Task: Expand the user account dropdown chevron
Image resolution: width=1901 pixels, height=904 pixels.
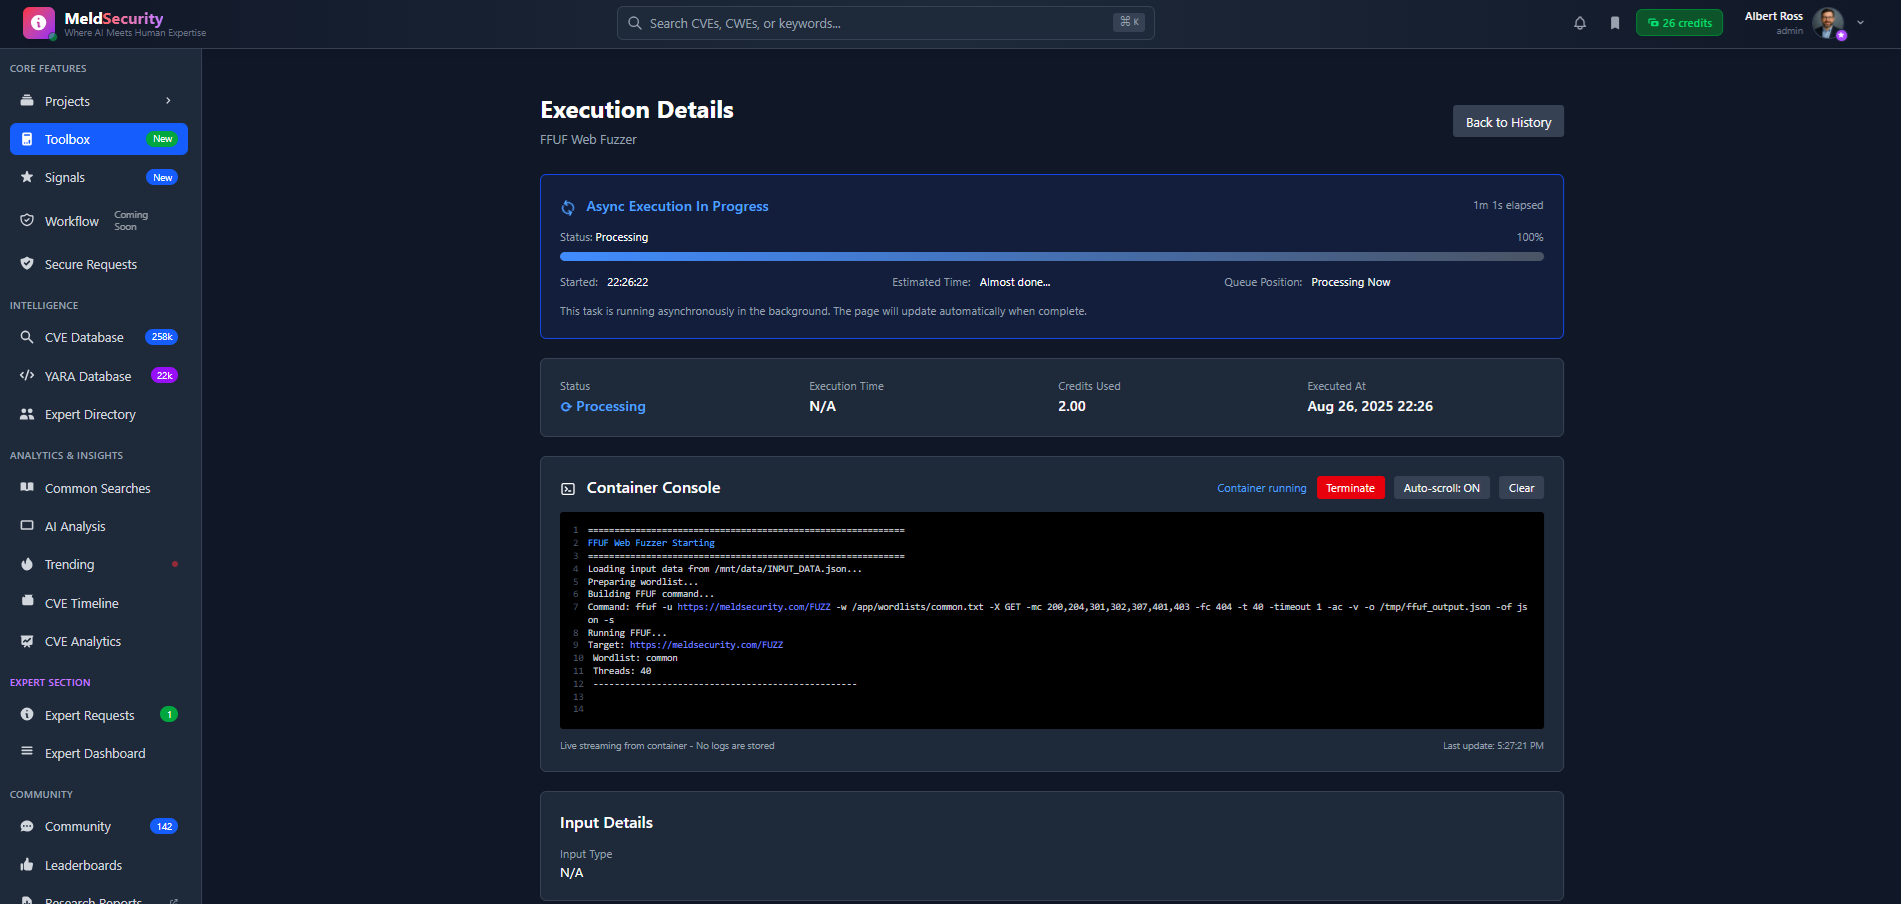Action: point(1861,23)
